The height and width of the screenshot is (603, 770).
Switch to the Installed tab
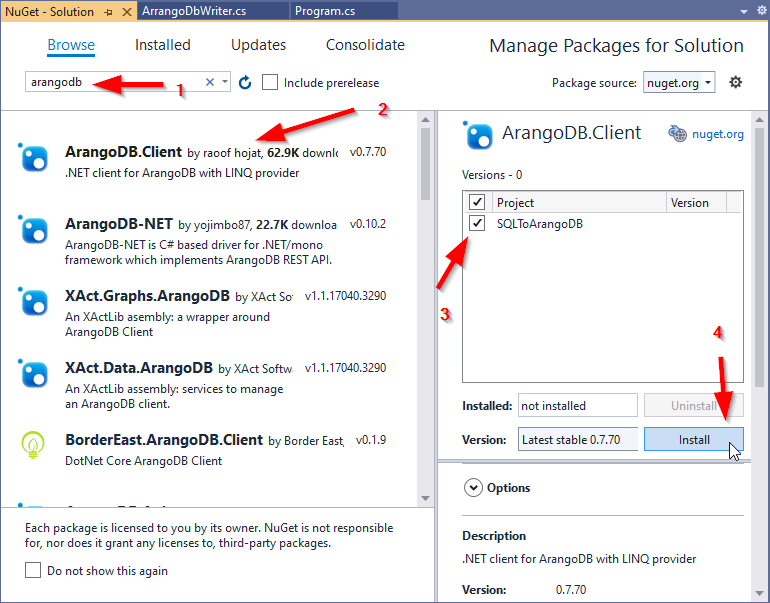163,45
